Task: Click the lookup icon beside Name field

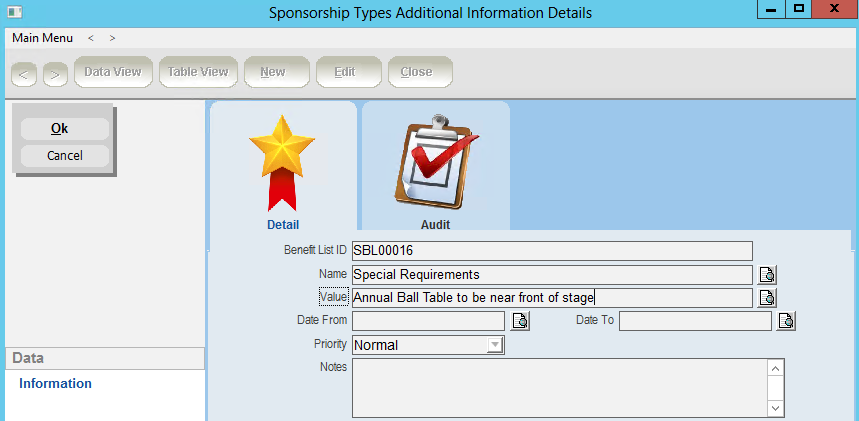Action: click(767, 275)
